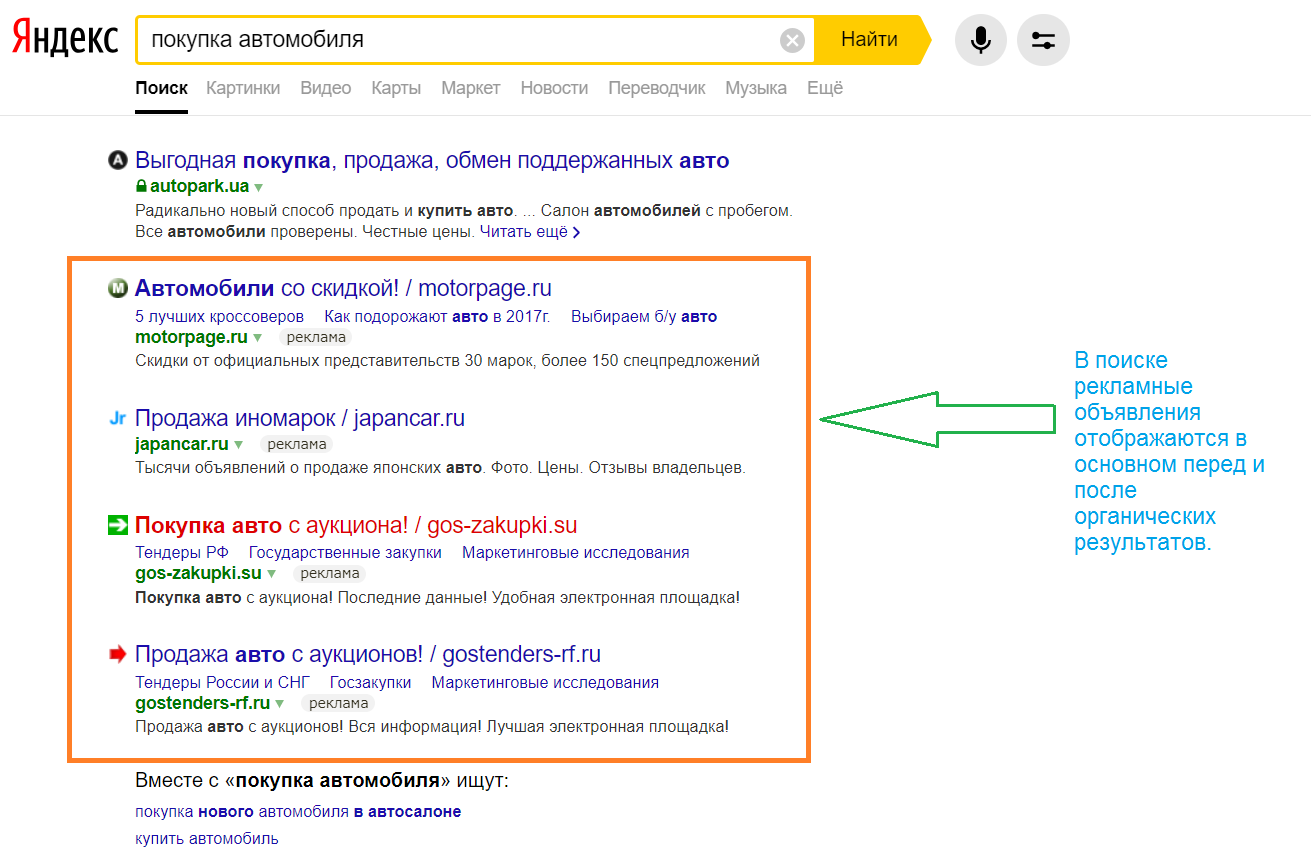Open the Продажа иномарок / japancar.ru title

pyautogui.click(x=300, y=418)
